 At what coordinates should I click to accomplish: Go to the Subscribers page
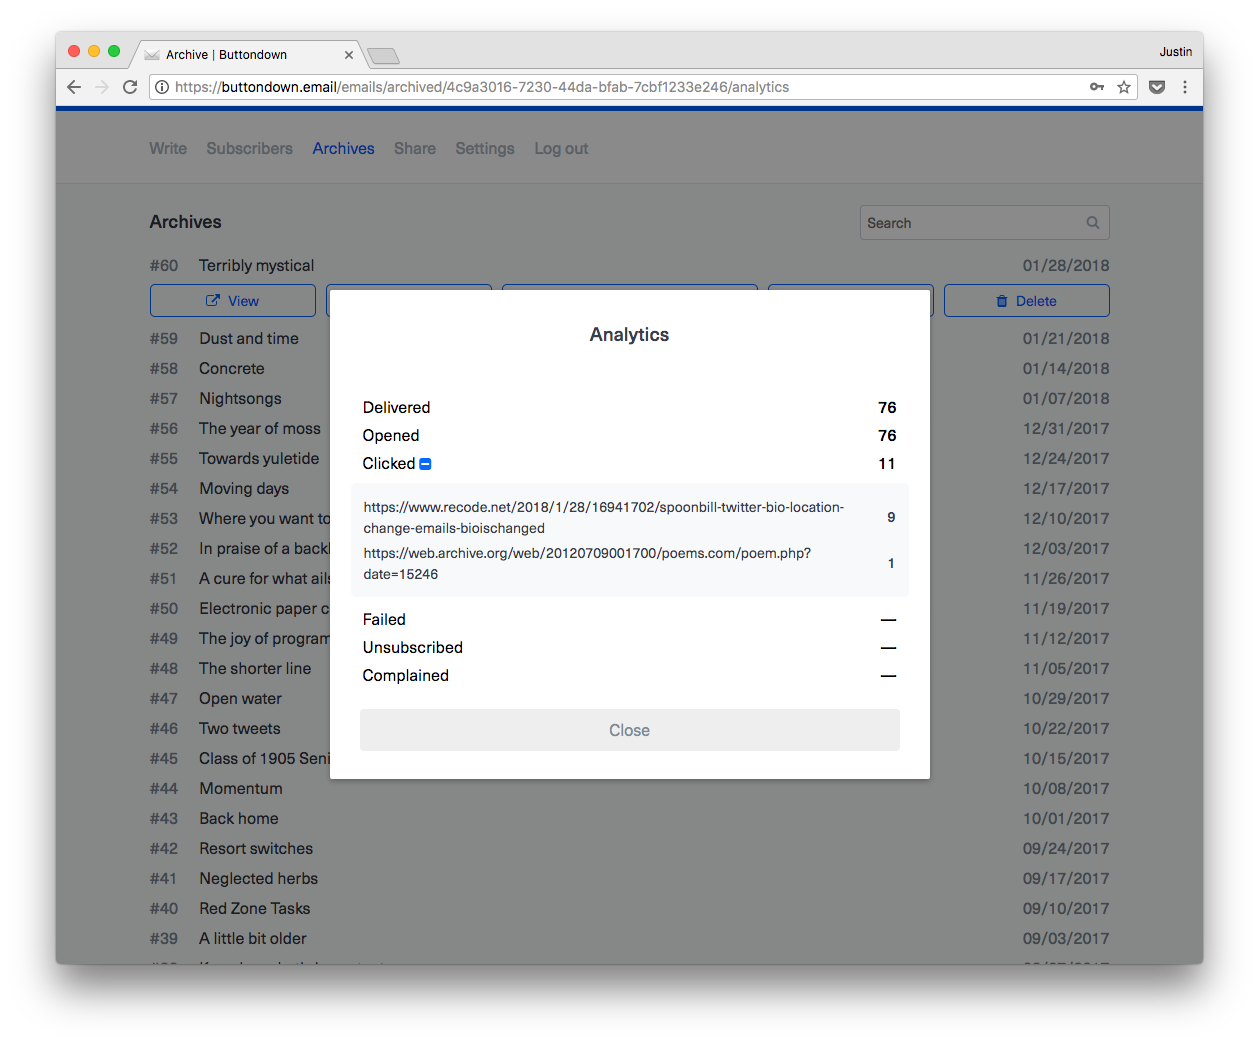click(249, 148)
